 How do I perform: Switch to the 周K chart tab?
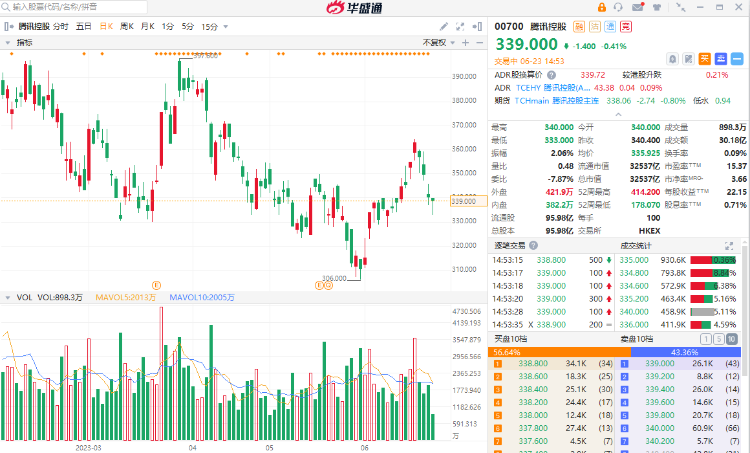[x=126, y=26]
